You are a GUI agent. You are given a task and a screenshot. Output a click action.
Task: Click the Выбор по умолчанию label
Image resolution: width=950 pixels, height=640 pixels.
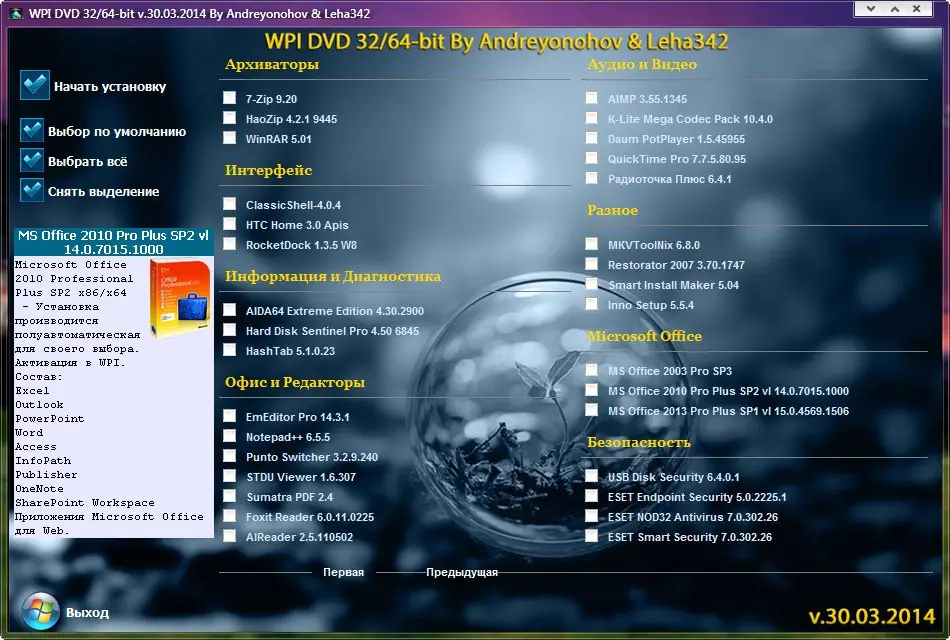[117, 132]
